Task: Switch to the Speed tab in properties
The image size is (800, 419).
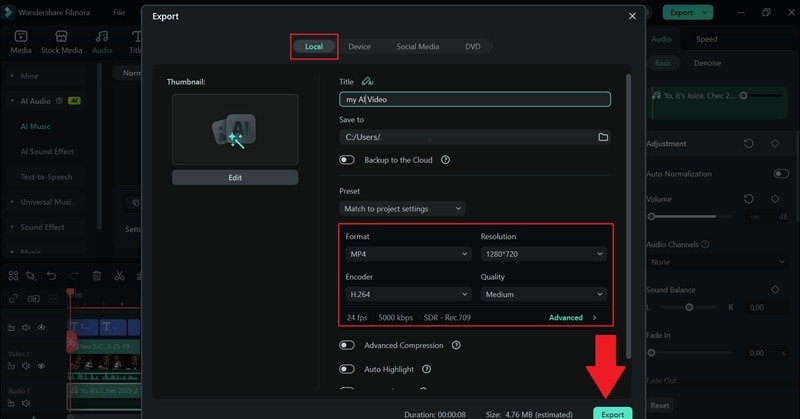Action: tap(707, 39)
